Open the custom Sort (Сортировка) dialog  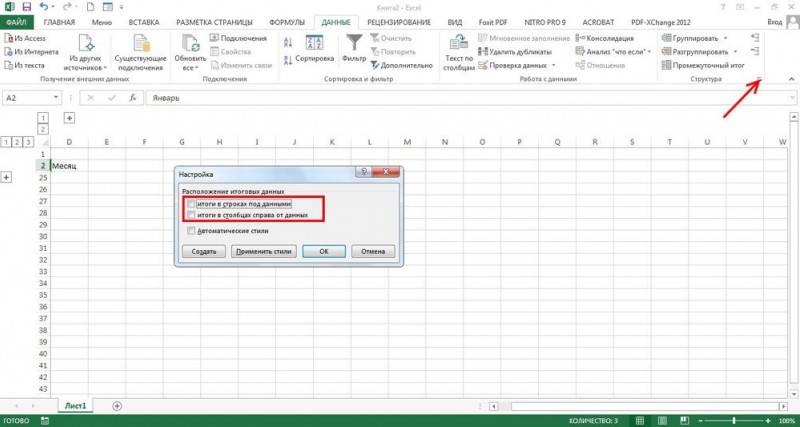pos(314,50)
